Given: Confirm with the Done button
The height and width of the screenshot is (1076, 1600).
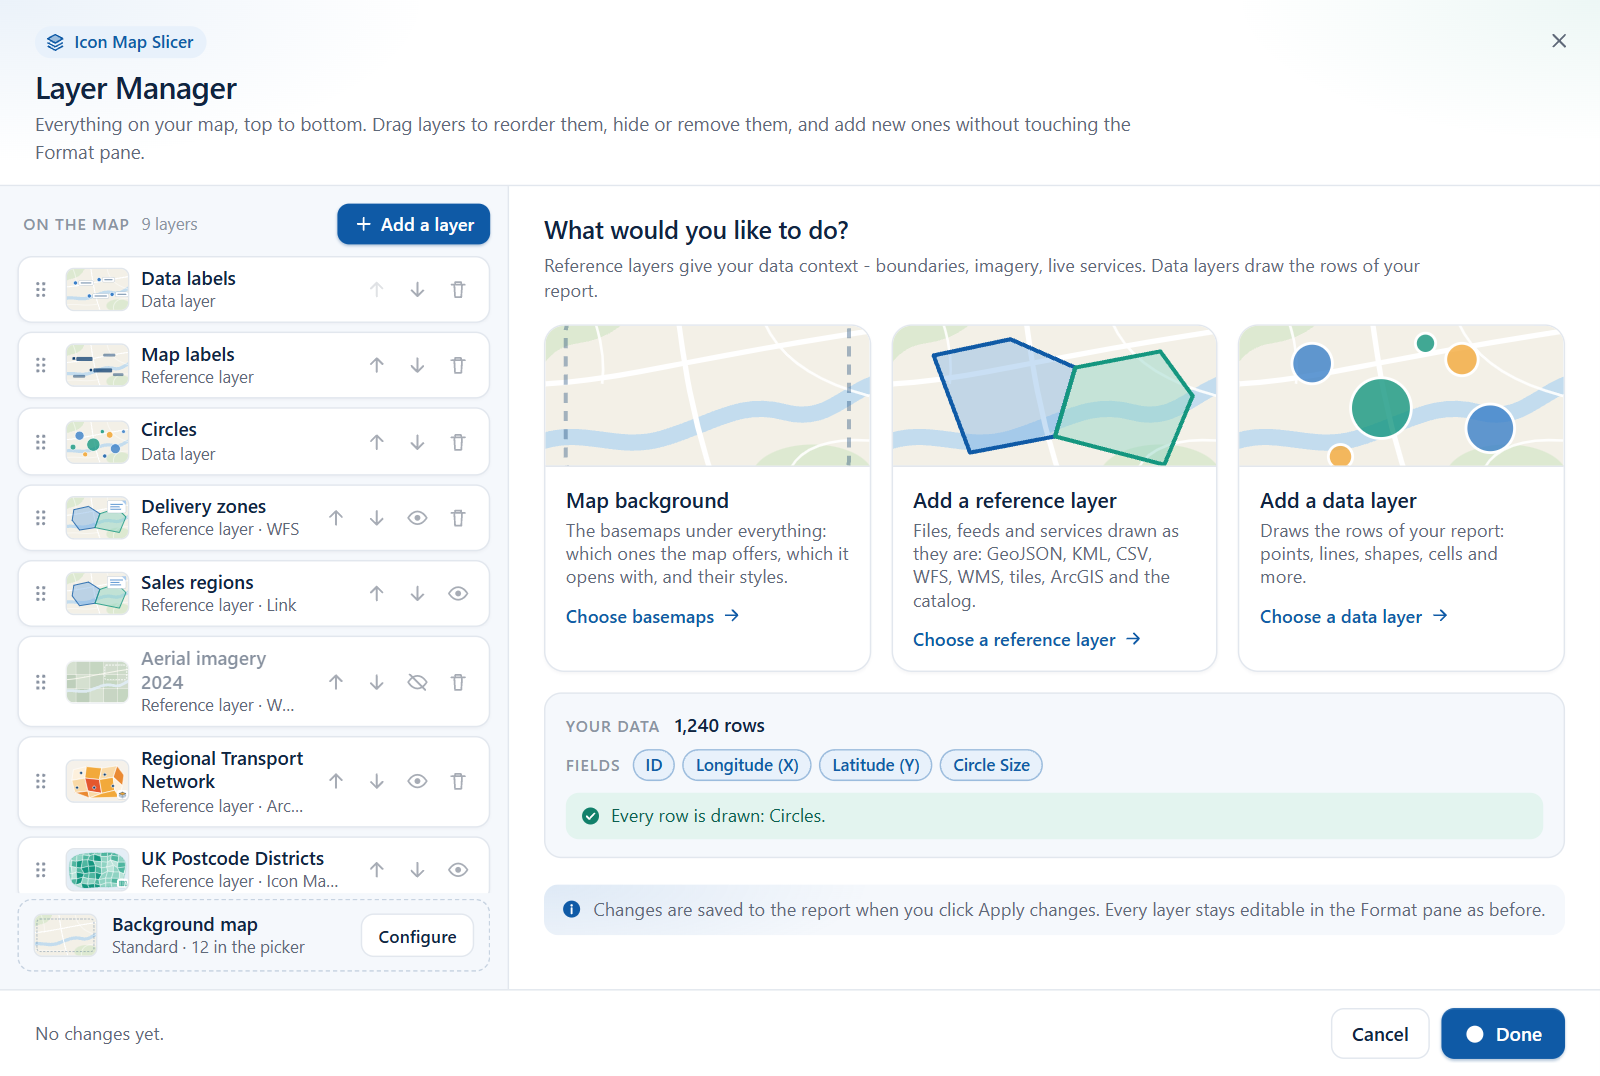Looking at the screenshot, I should coord(1503,1034).
